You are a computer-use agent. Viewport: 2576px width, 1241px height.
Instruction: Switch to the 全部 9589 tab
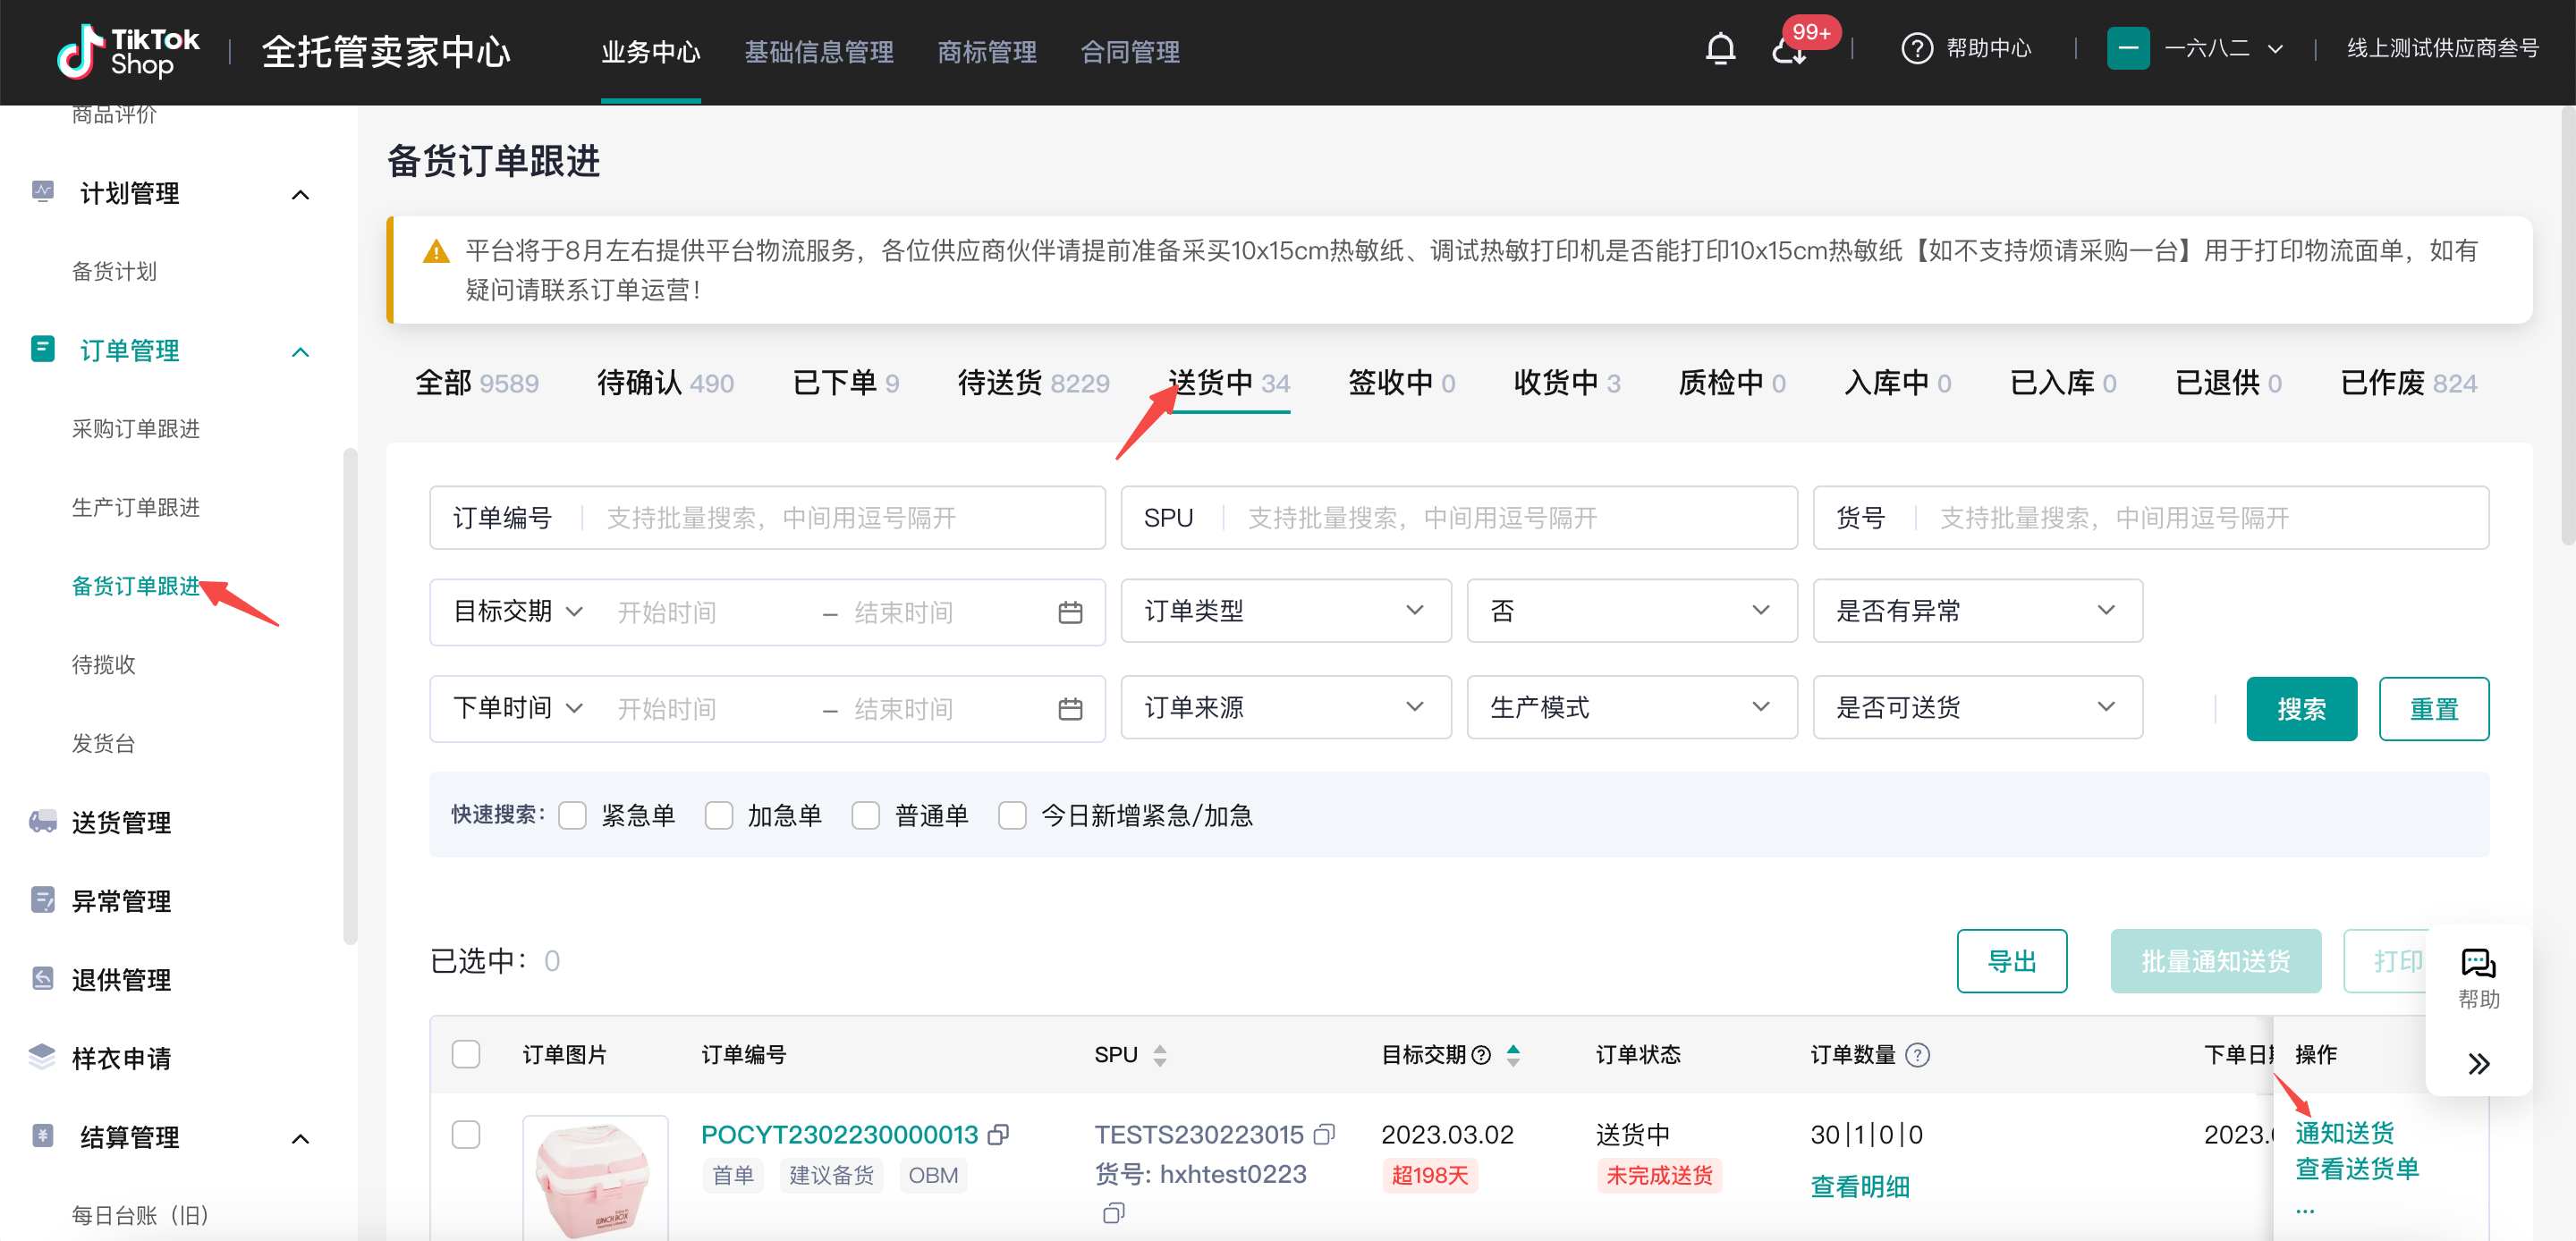(476, 383)
